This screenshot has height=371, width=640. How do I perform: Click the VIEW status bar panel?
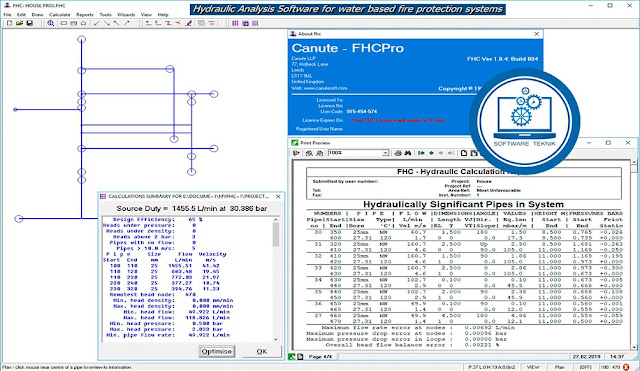[533, 367]
